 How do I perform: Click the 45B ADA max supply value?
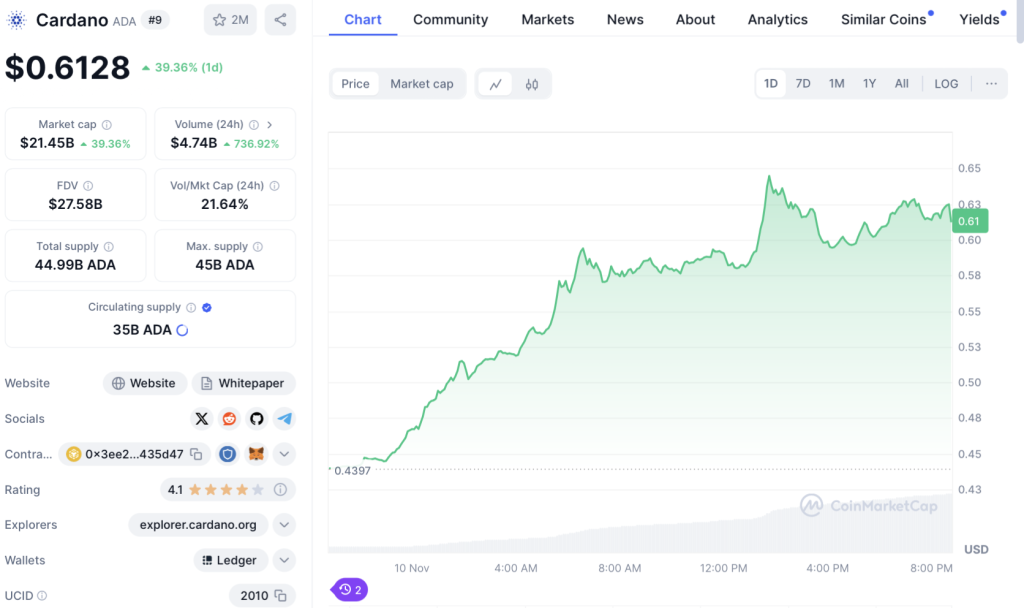point(225,265)
